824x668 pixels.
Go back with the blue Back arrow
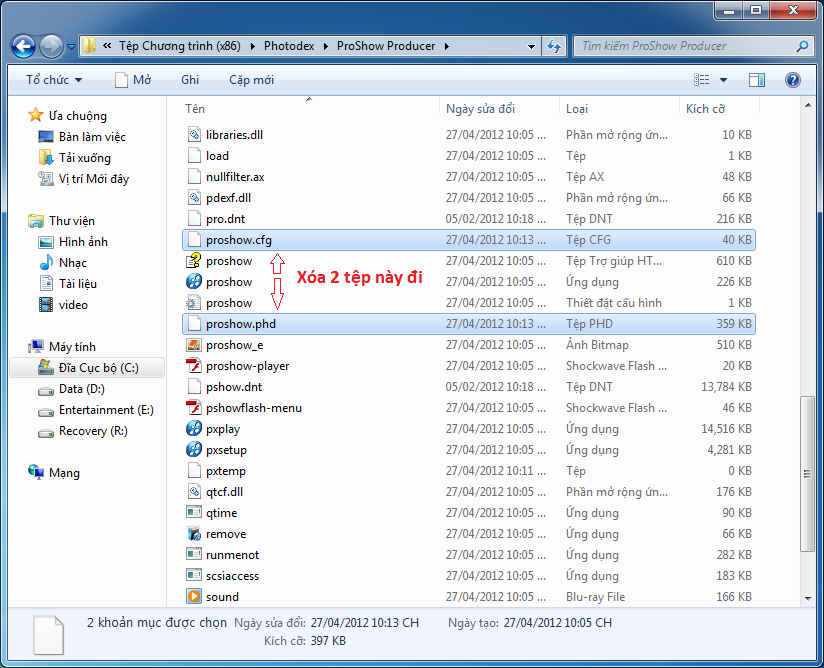click(x=24, y=46)
